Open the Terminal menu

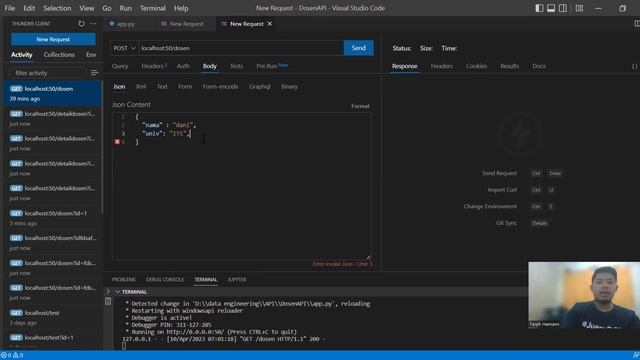click(153, 8)
